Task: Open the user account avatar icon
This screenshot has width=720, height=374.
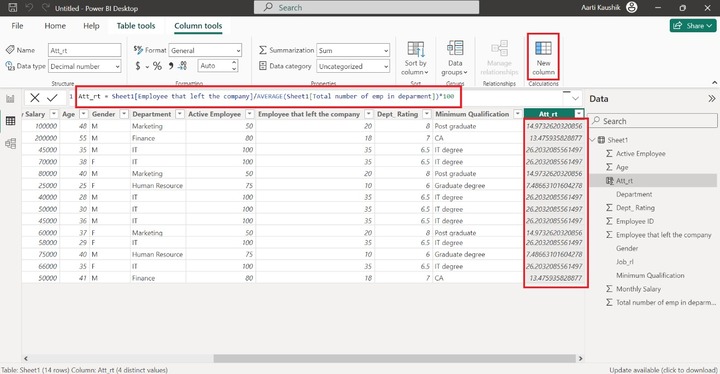Action: point(632,7)
